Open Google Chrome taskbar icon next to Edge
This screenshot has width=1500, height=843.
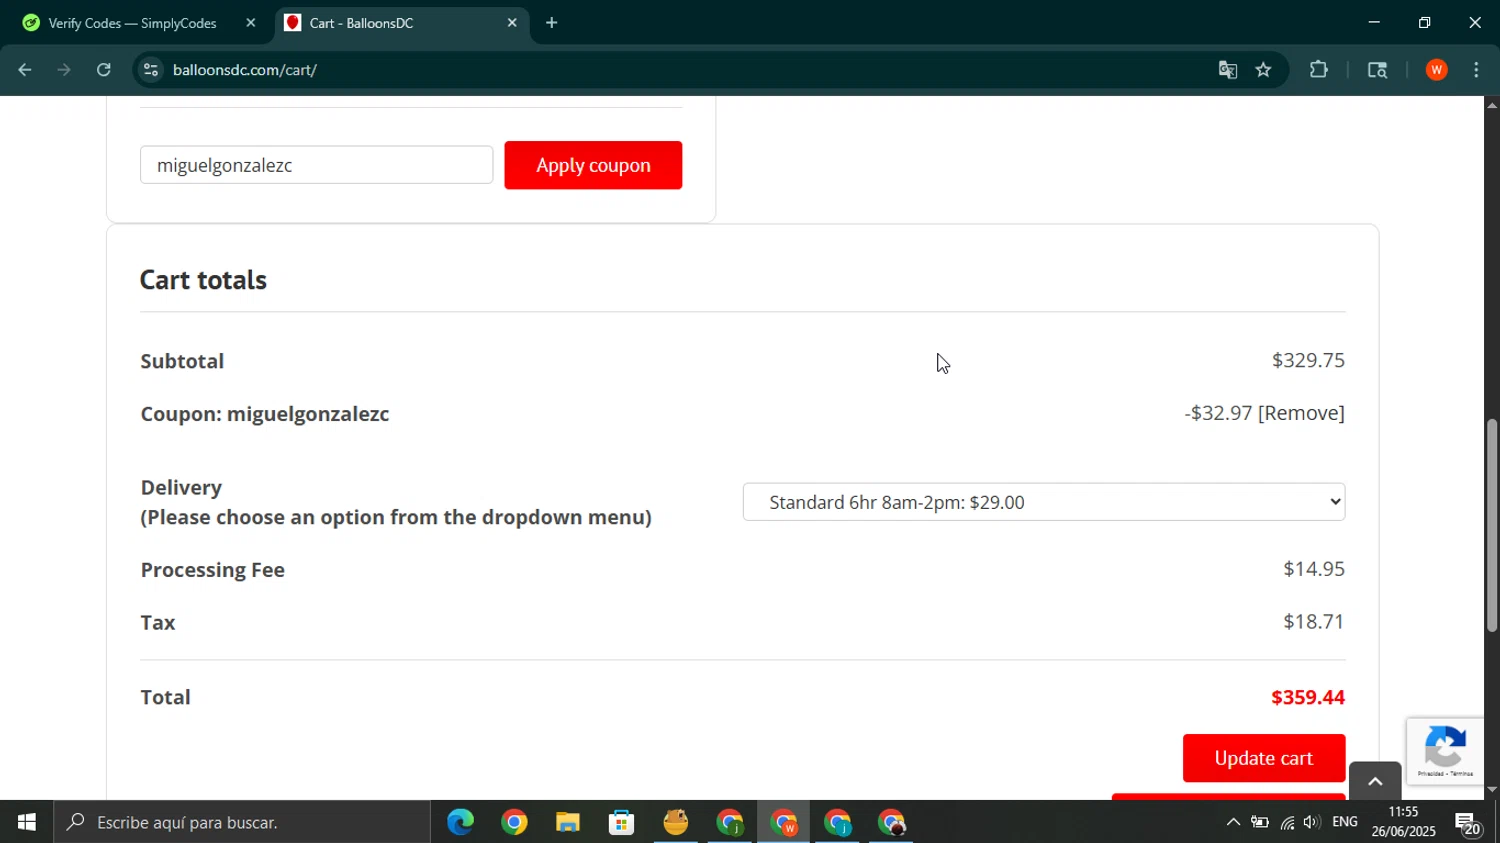pos(514,822)
